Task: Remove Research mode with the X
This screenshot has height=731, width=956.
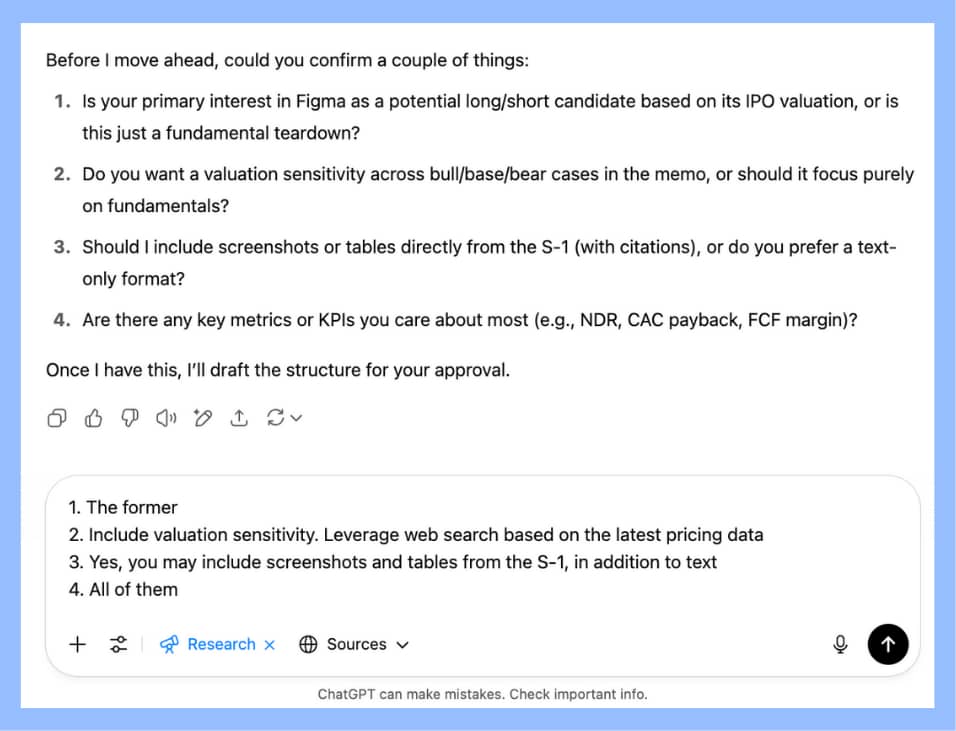Action: point(269,645)
